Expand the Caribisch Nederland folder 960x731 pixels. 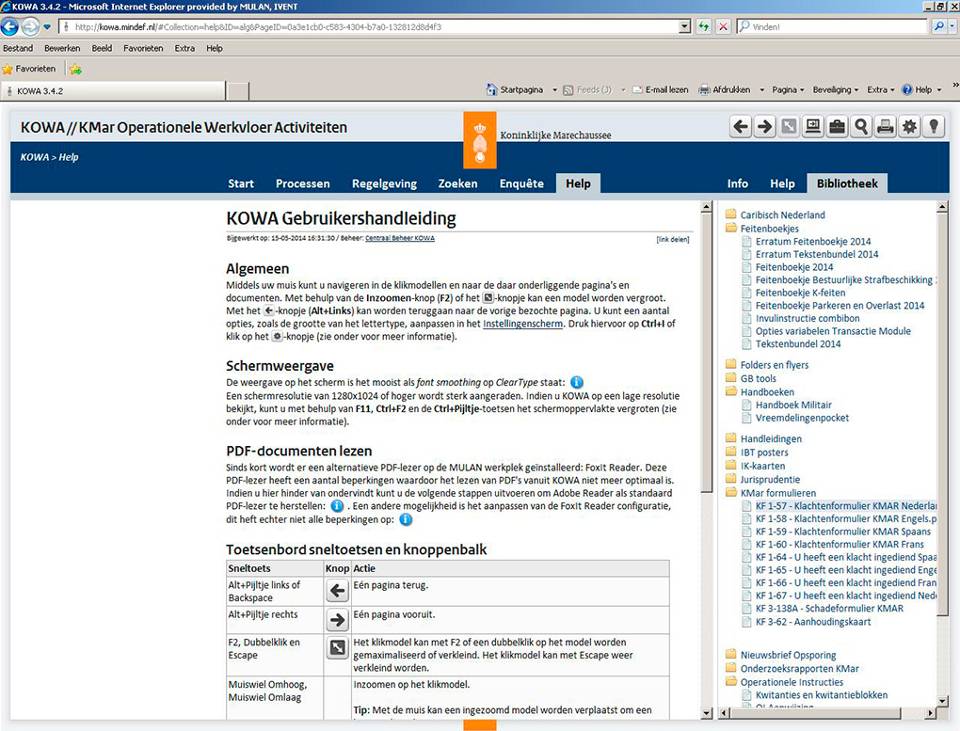point(782,215)
